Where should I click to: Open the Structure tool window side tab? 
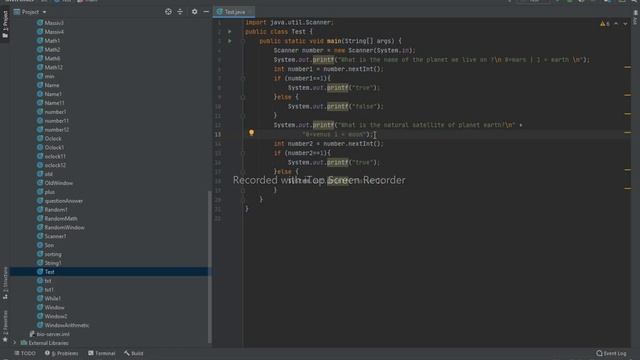pyautogui.click(x=5, y=284)
